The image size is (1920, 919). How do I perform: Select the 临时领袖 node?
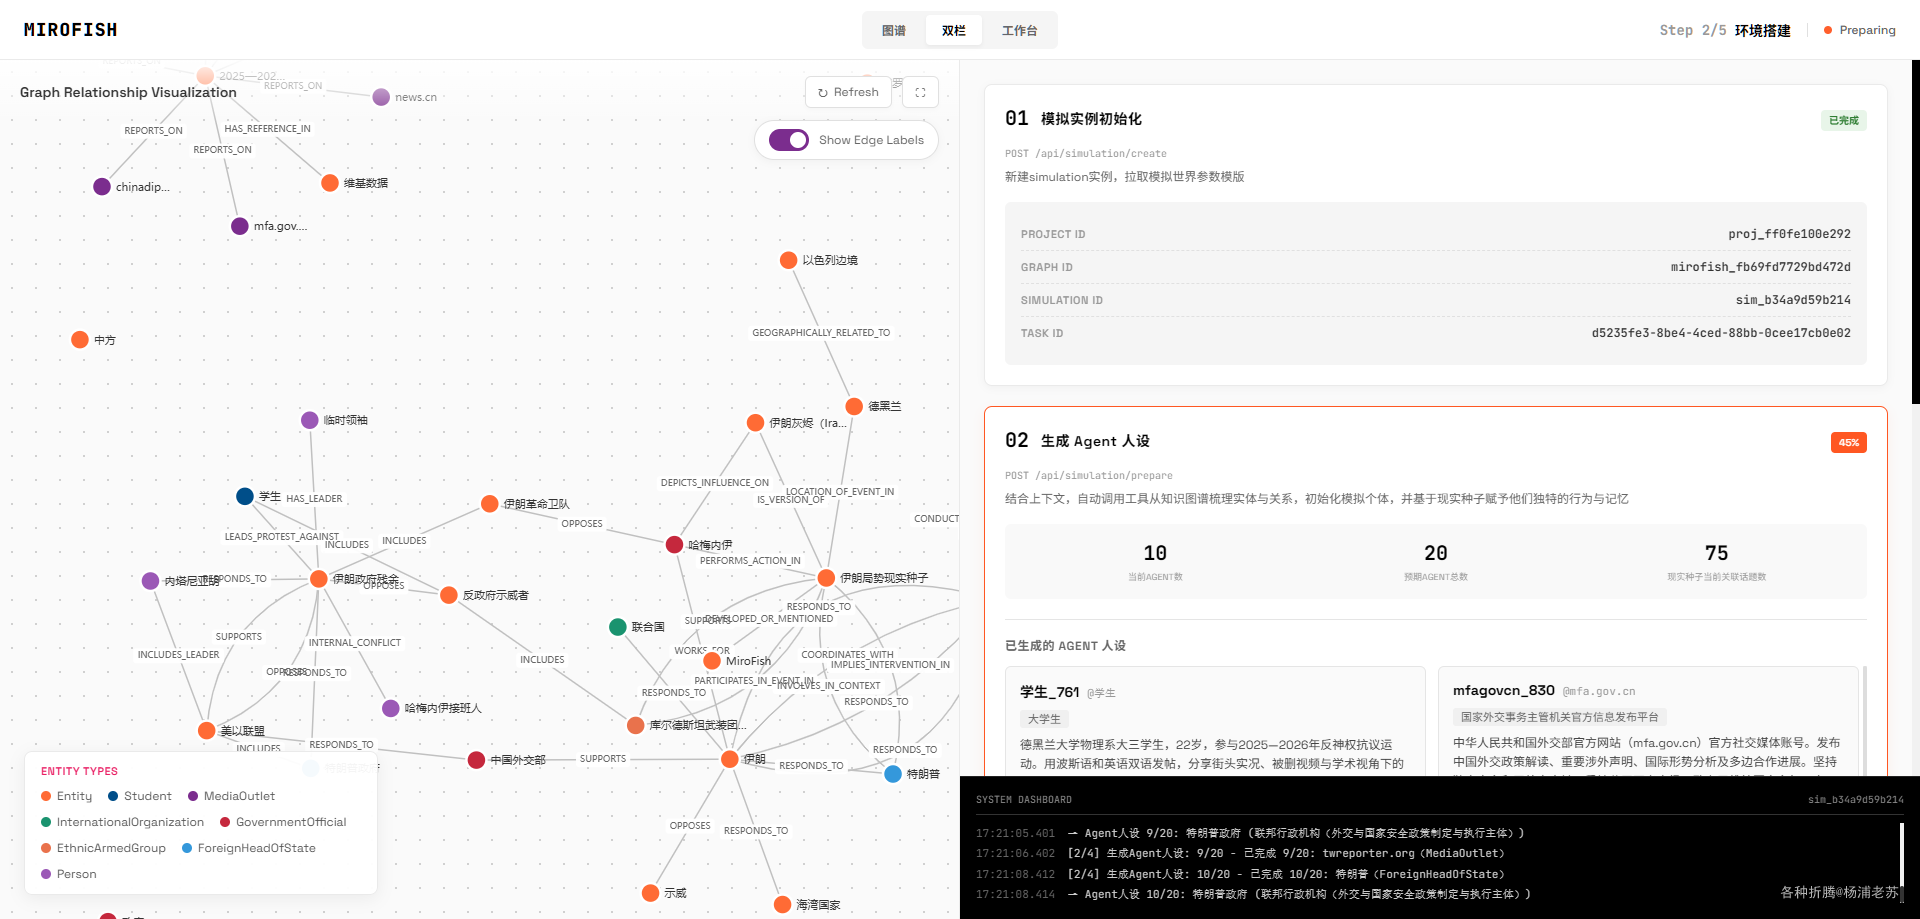(310, 420)
